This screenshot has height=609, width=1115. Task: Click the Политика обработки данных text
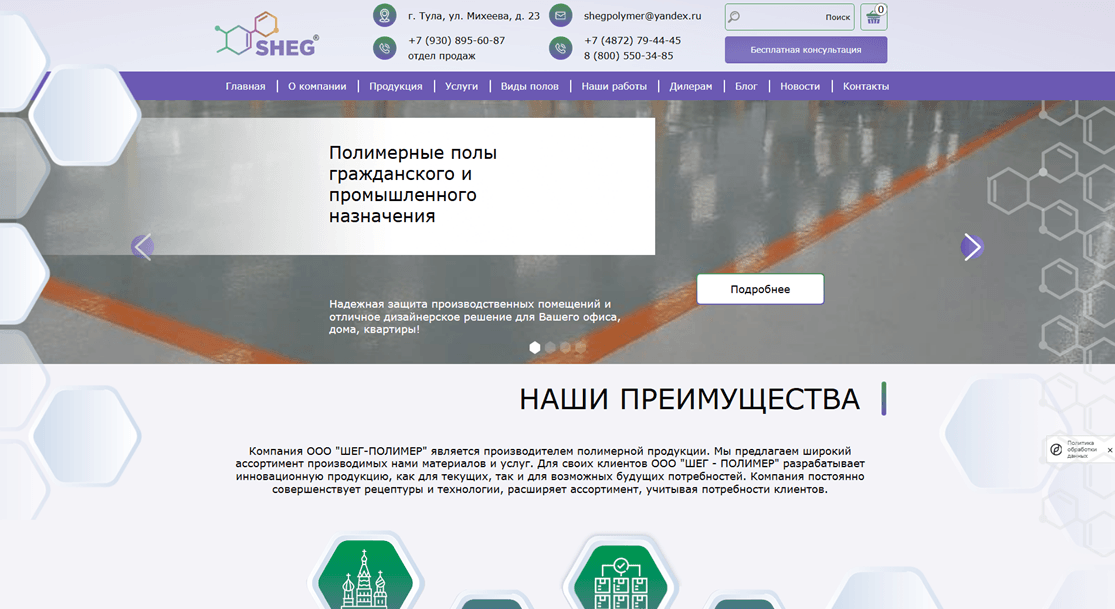[x=1082, y=450]
